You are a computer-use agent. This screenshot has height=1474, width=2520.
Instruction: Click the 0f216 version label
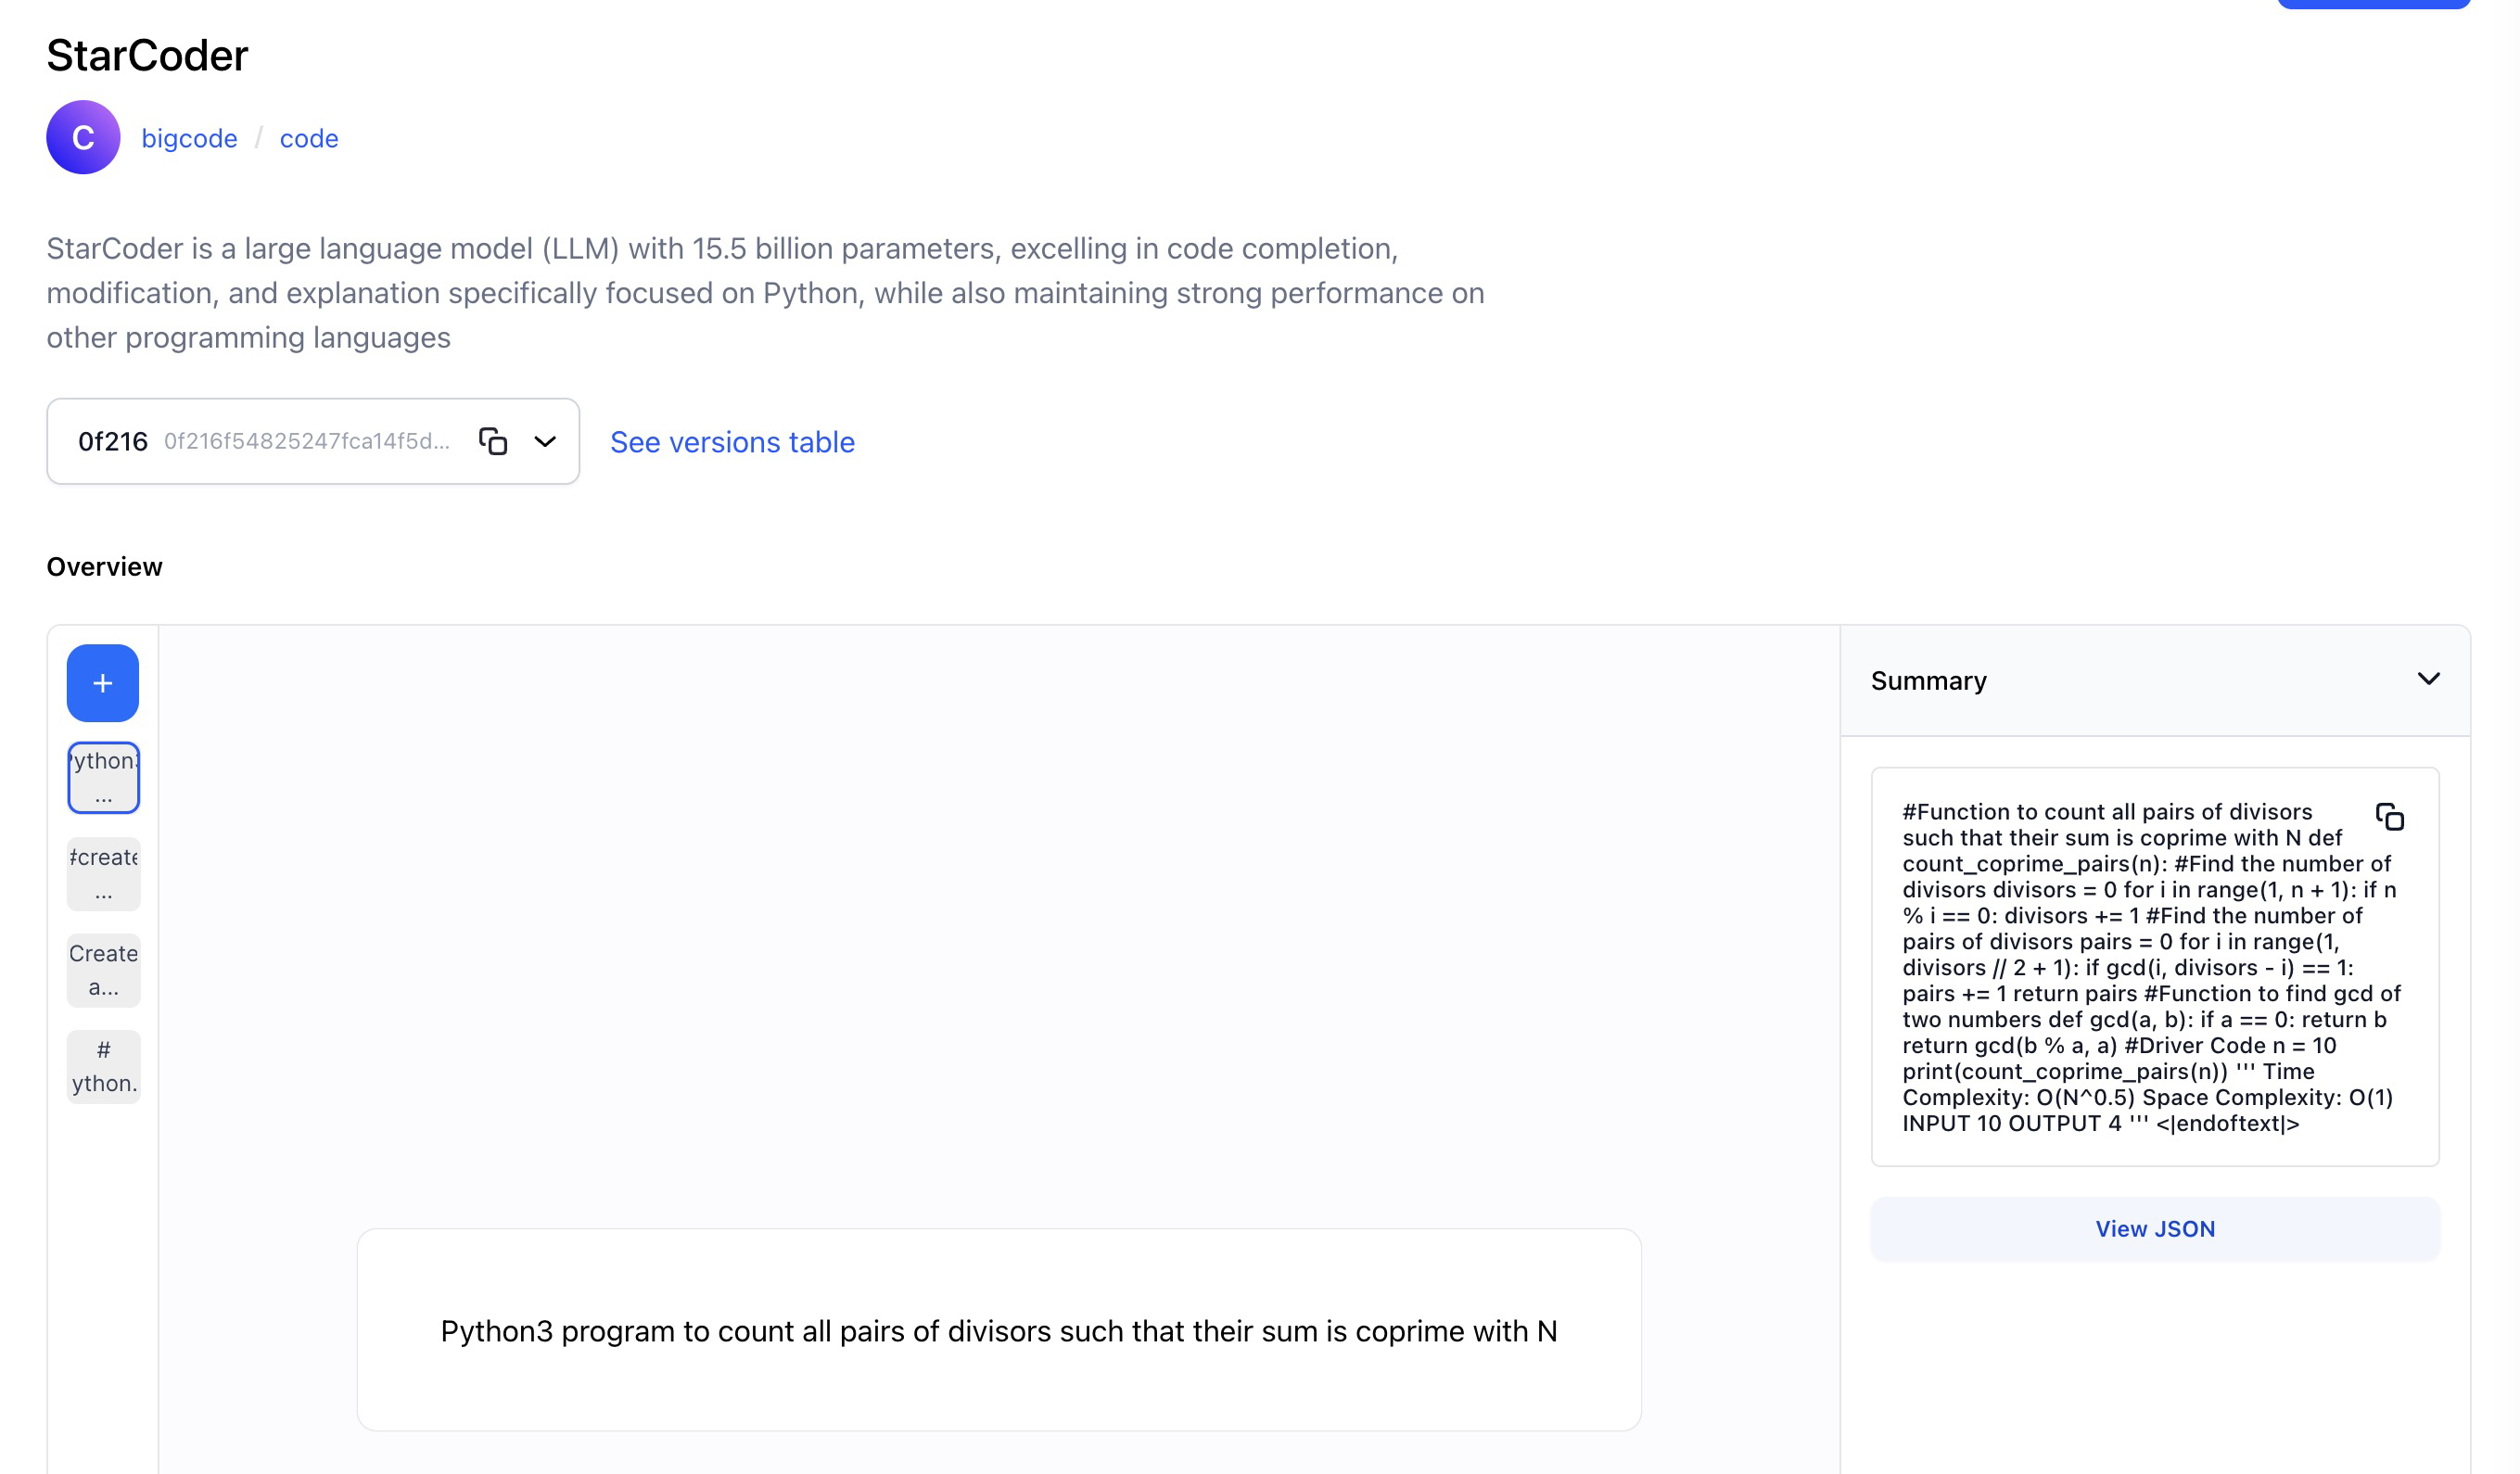pos(113,441)
